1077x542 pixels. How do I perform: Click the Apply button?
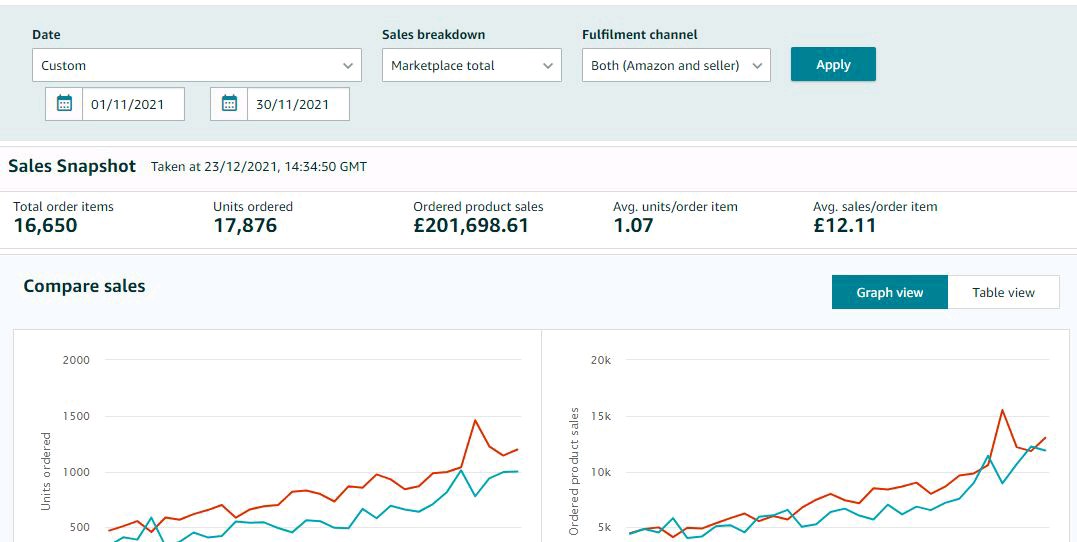833,64
